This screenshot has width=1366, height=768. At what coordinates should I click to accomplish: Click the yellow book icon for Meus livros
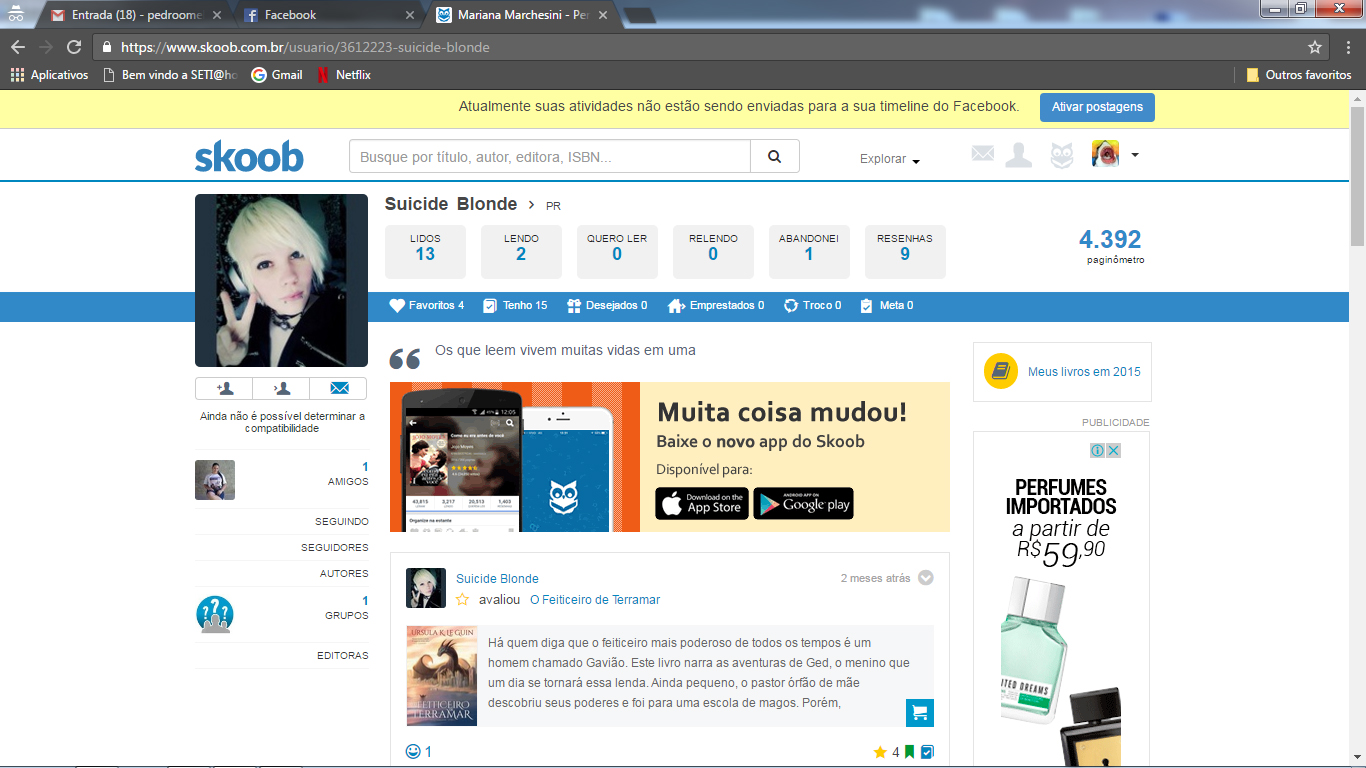coord(1000,371)
